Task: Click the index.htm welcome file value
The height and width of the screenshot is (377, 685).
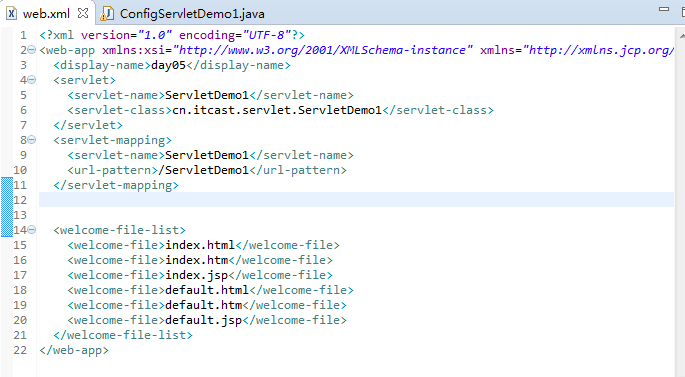Action: pyautogui.click(x=196, y=260)
